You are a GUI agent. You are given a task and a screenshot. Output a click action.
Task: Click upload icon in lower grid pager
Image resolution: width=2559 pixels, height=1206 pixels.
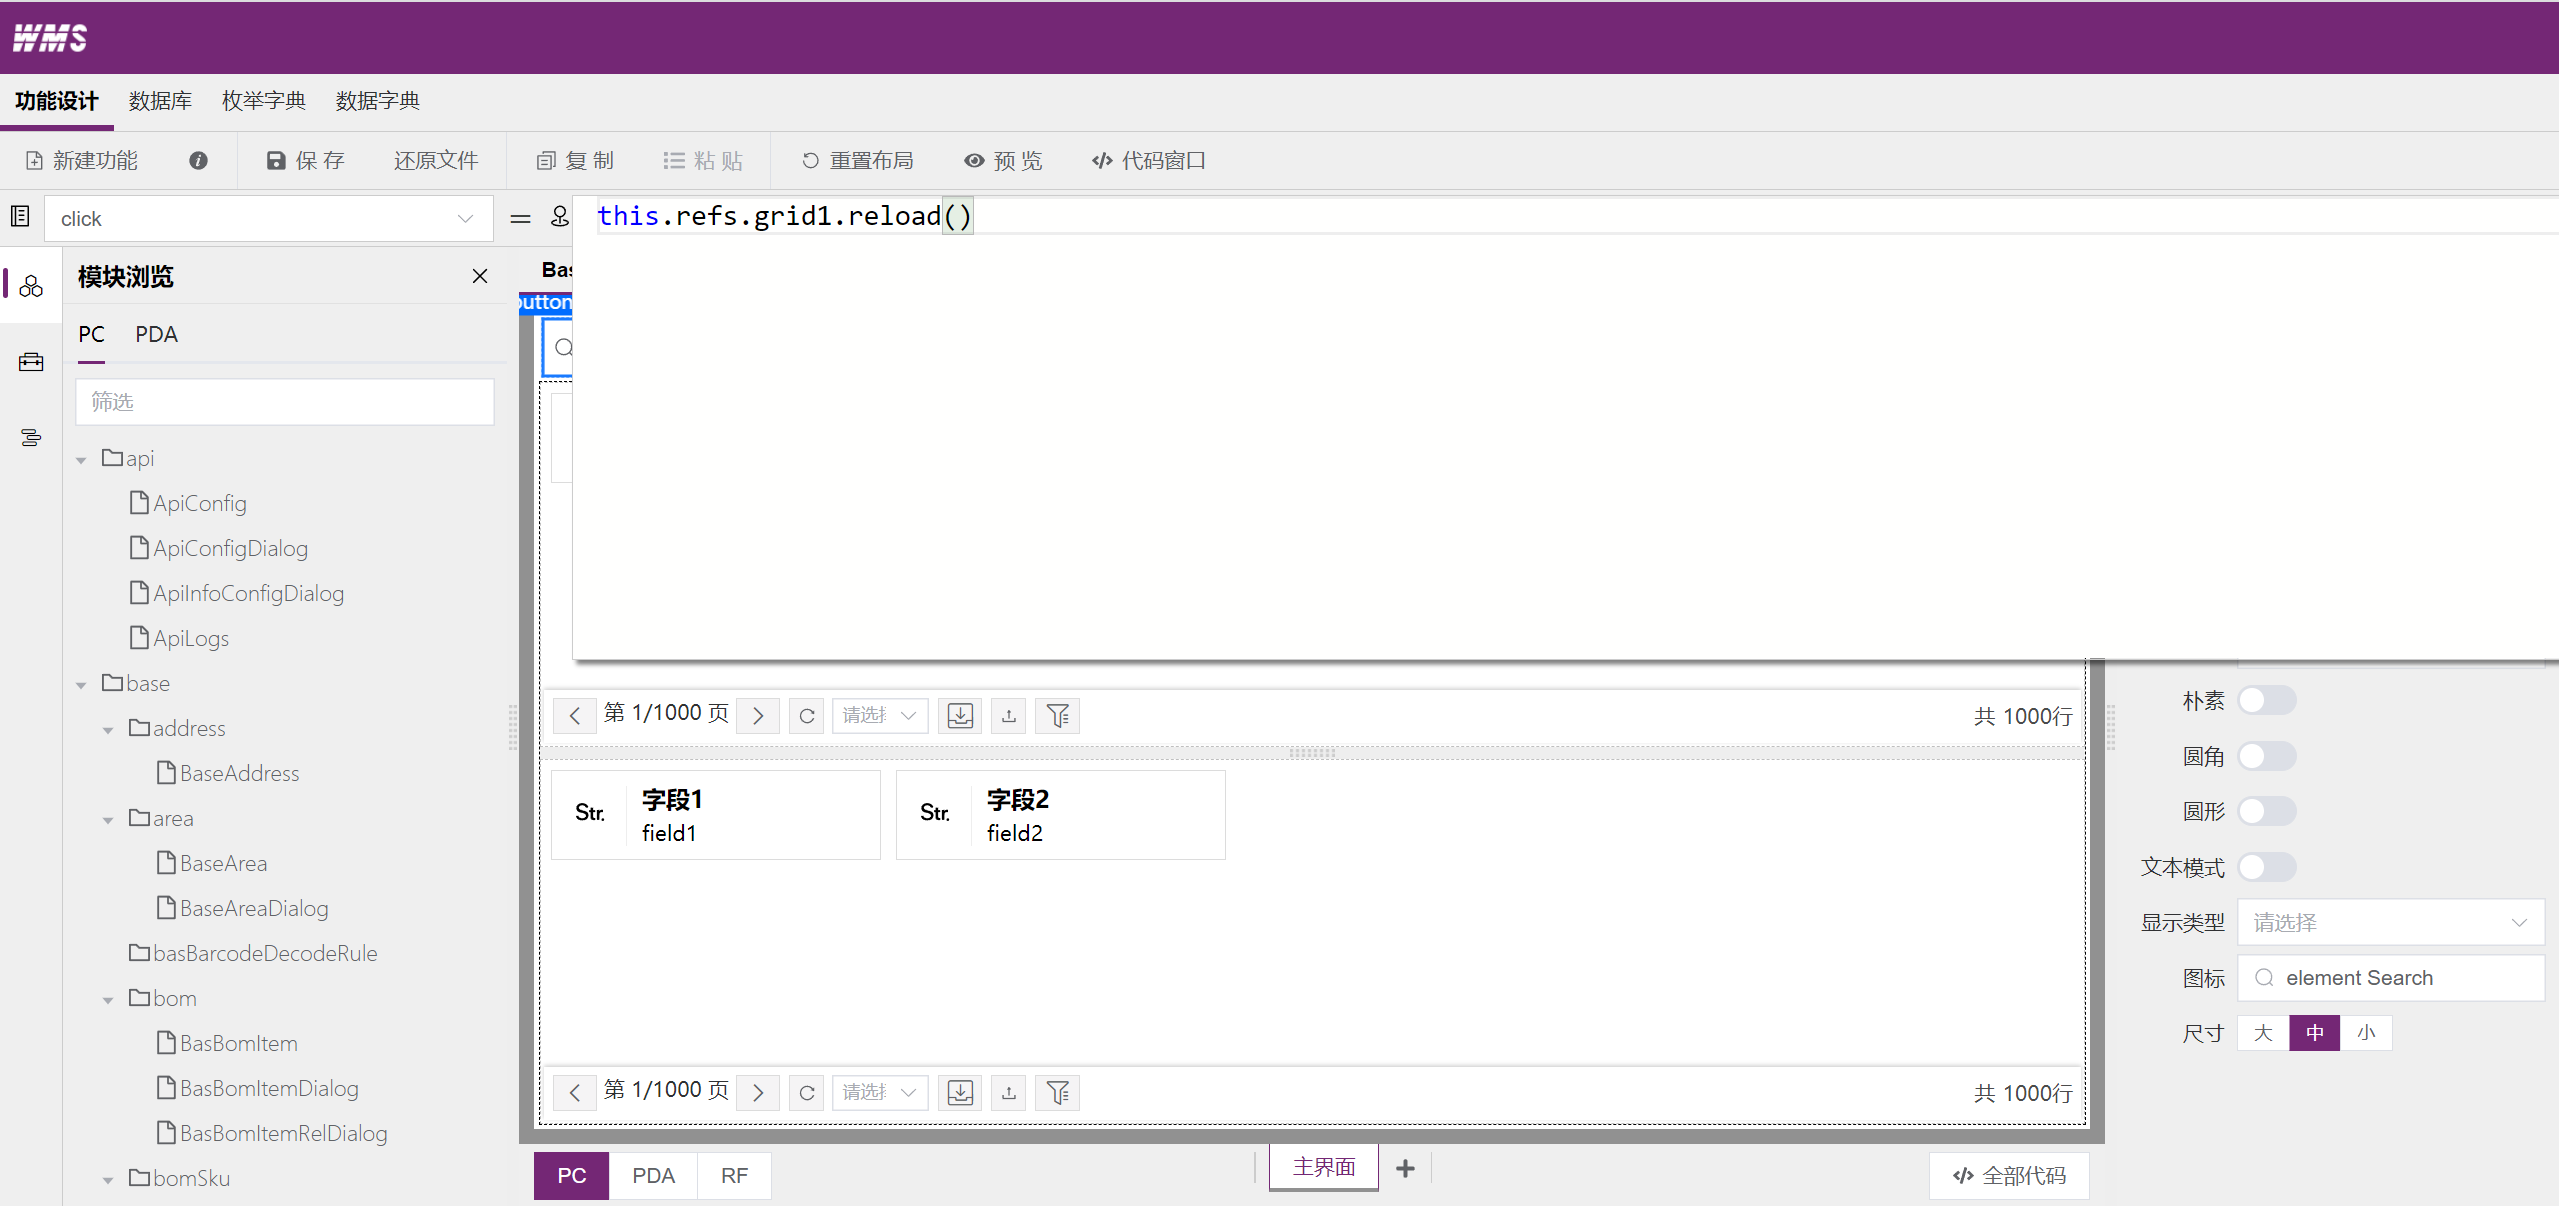(1009, 1093)
